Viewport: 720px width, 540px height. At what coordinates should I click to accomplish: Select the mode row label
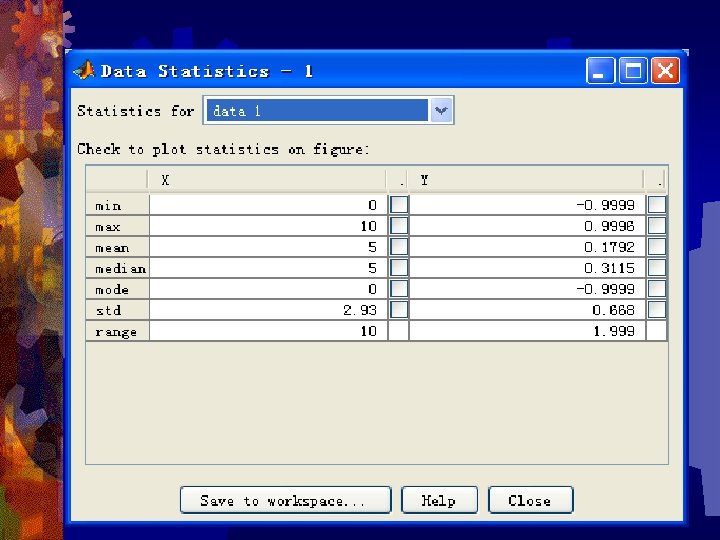pos(118,289)
